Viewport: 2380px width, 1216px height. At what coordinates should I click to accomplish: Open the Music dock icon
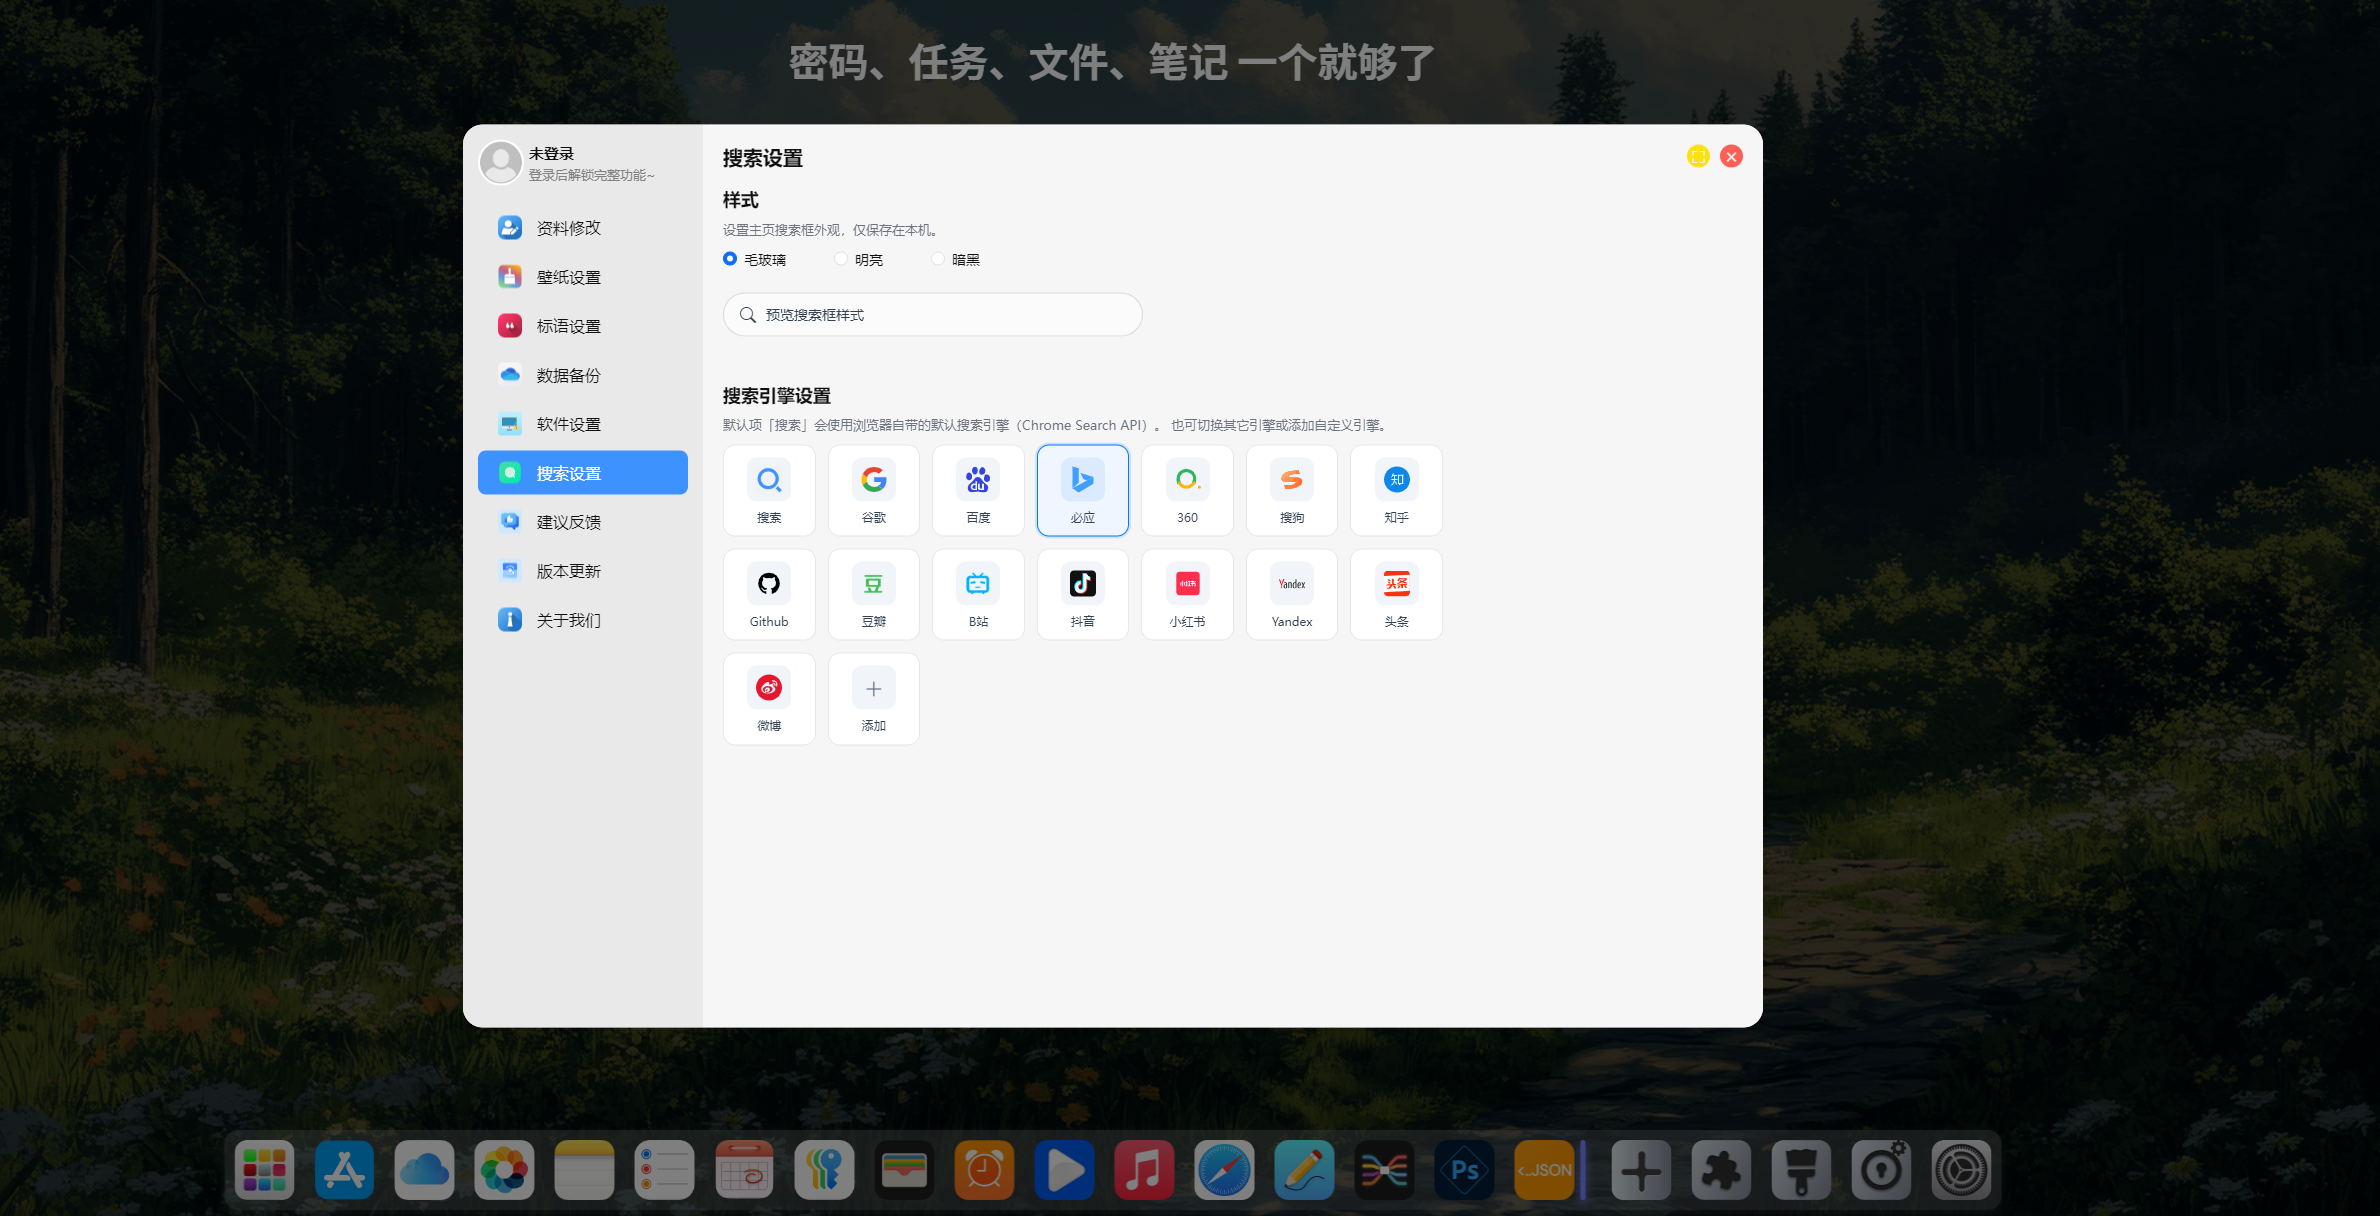(x=1144, y=1170)
